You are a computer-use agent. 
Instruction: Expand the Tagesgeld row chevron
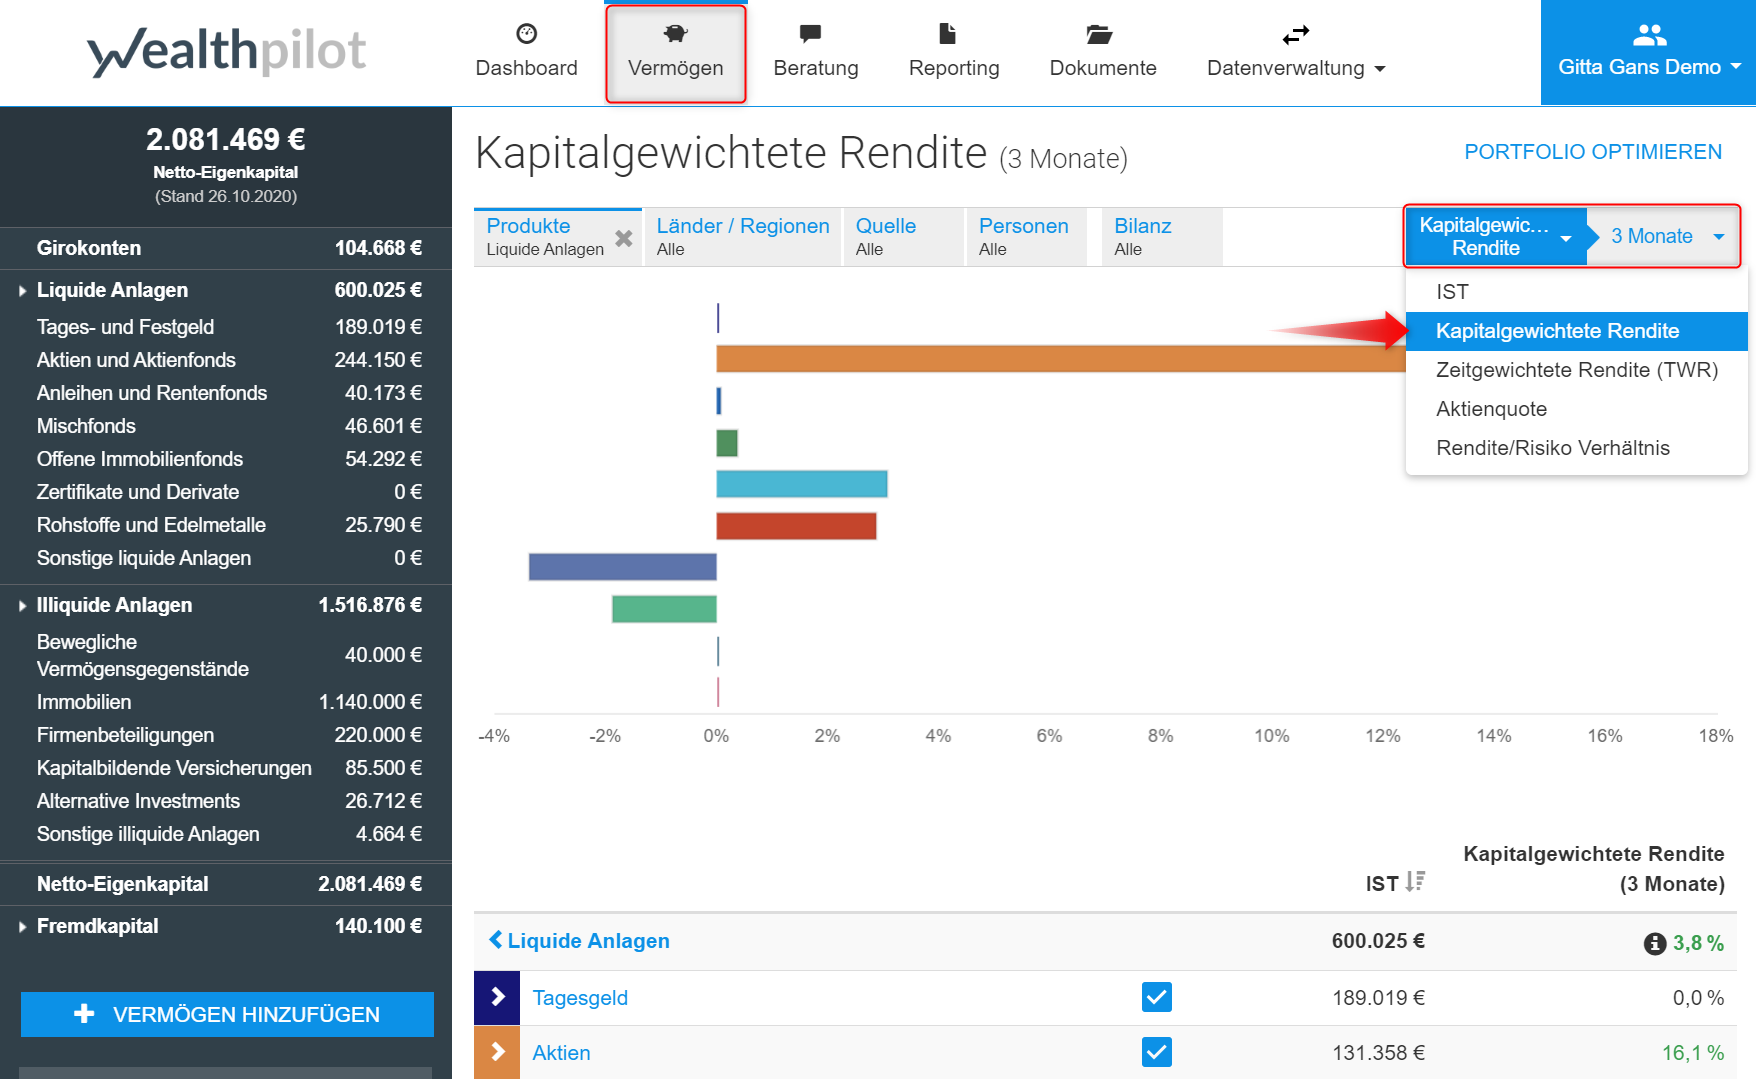[497, 997]
